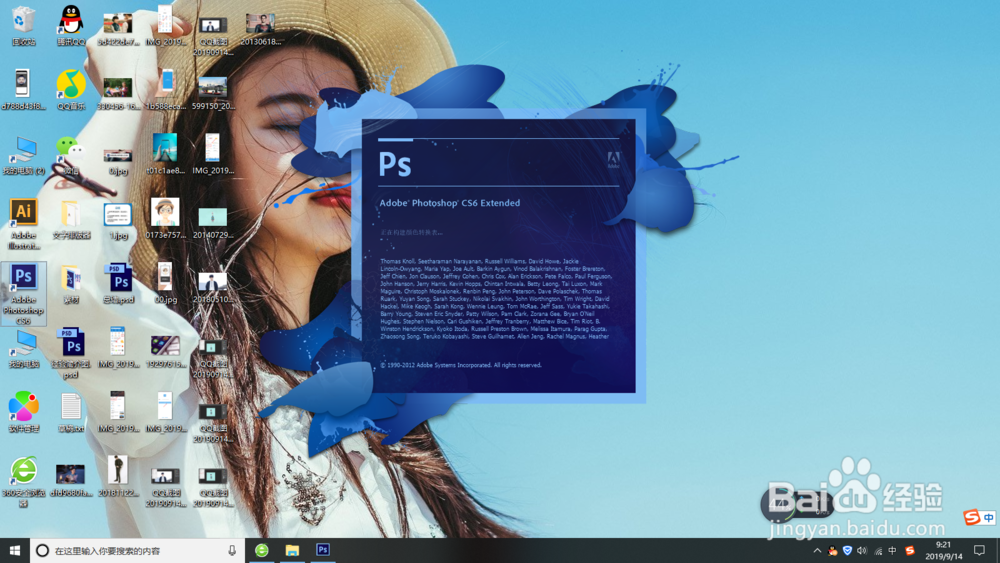1000x563 pixels.
Task: Click the Adobe logo on the splash screen
Action: coord(613,160)
